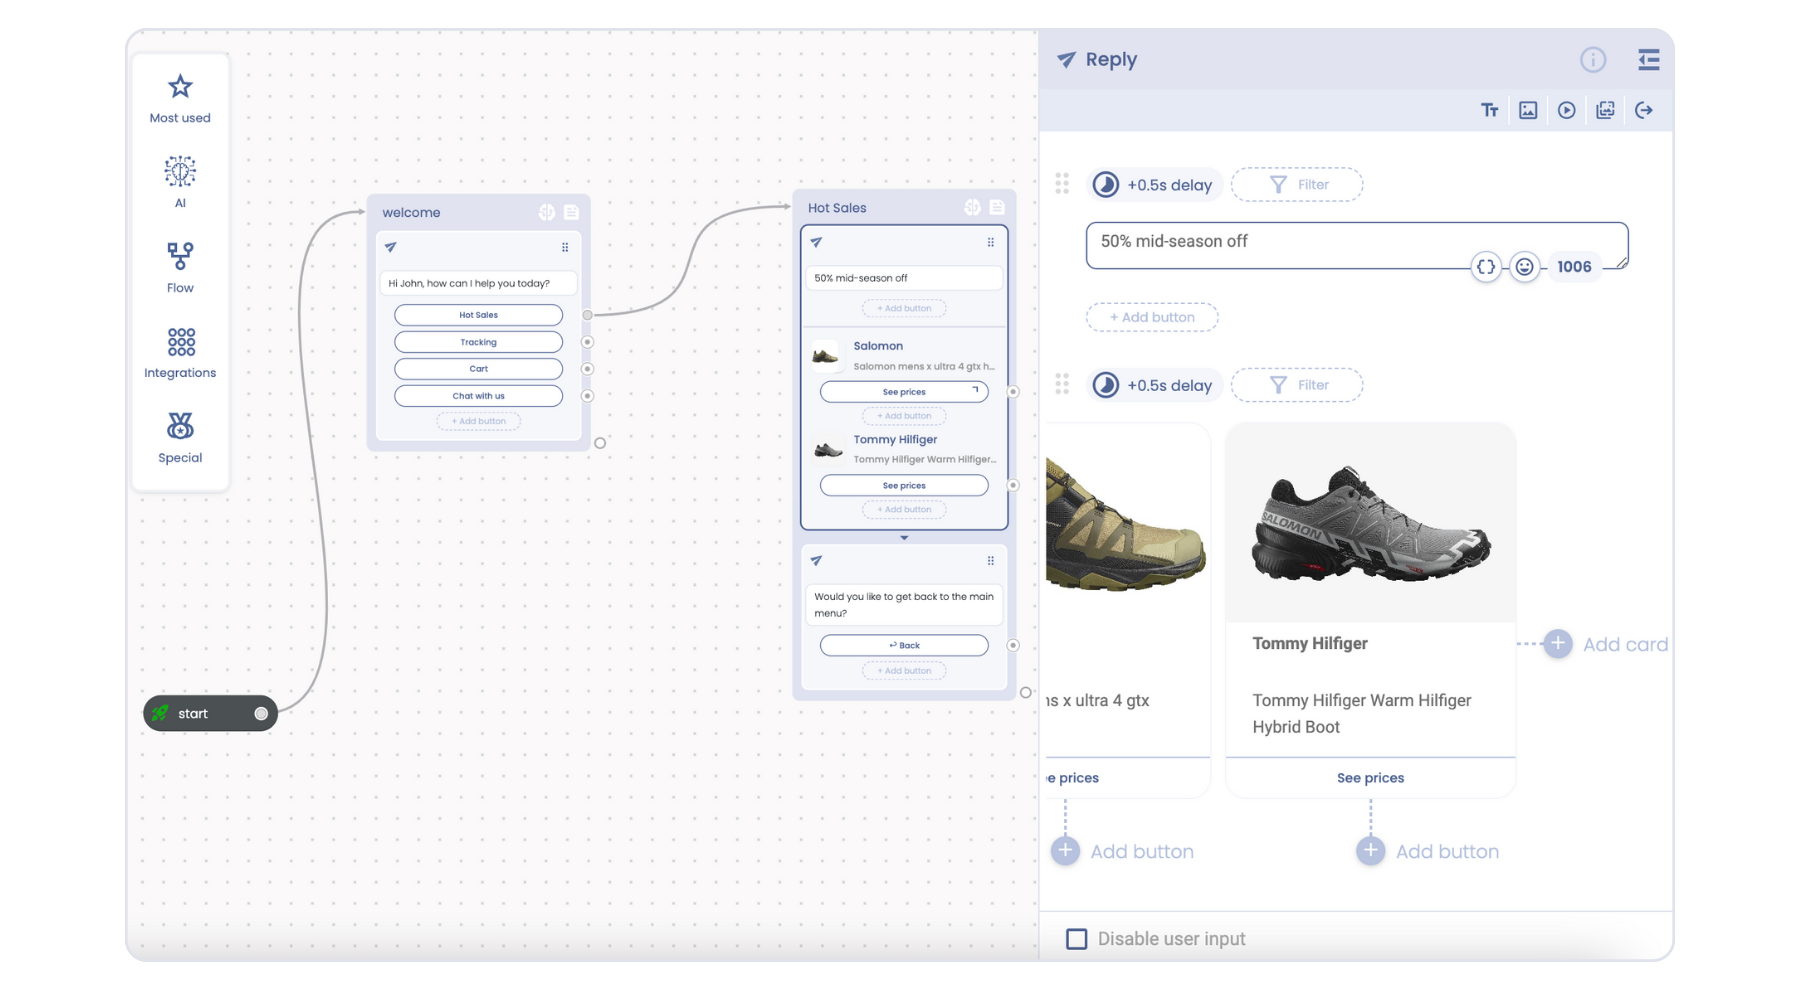The height and width of the screenshot is (990, 1800).
Task: Select the Salomon thumbnail in Hot Sales node
Action: pos(826,355)
